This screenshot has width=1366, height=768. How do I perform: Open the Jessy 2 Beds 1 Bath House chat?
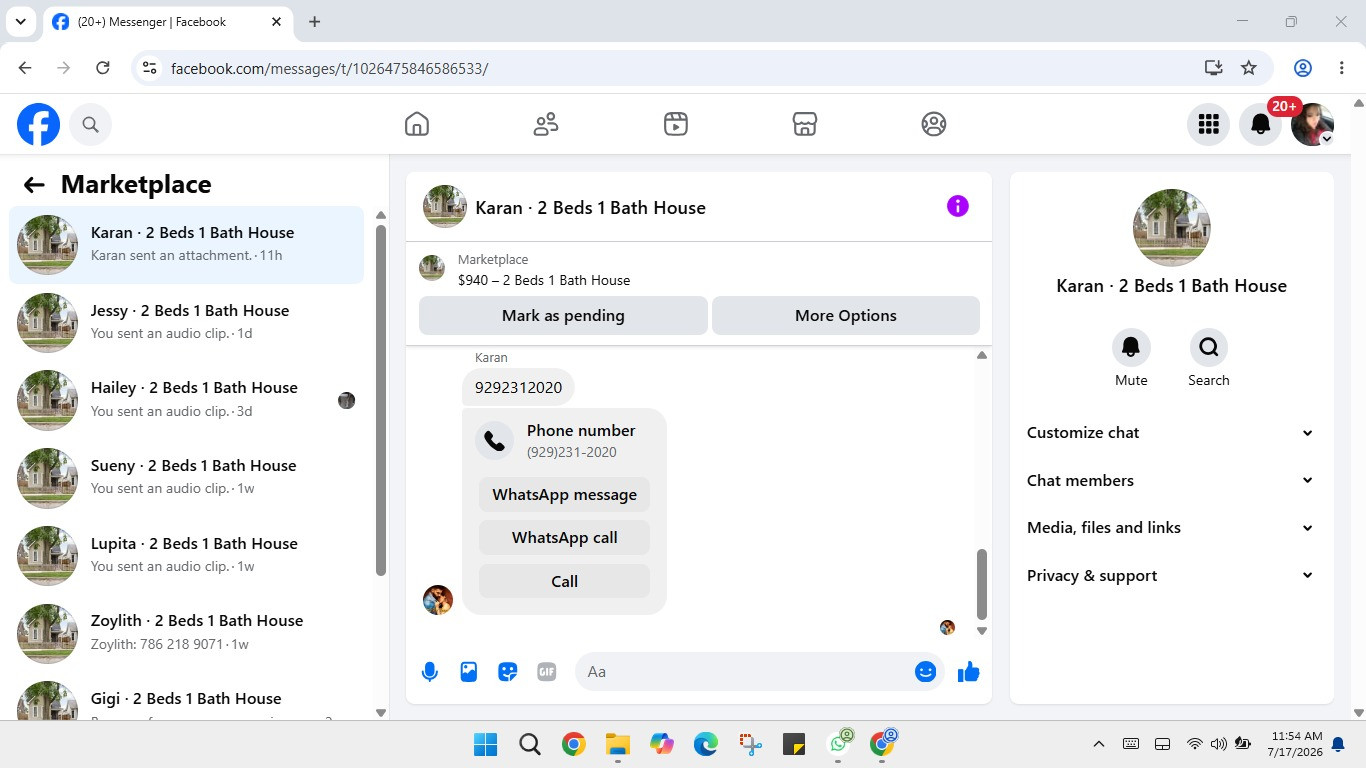187,322
